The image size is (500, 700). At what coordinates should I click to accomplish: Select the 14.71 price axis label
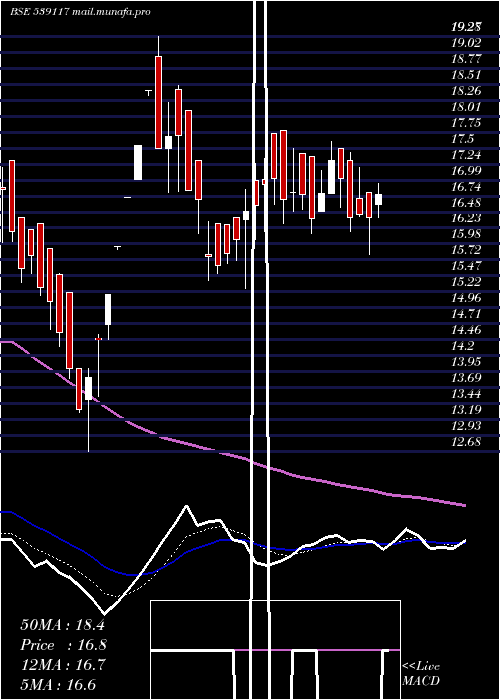point(466,314)
